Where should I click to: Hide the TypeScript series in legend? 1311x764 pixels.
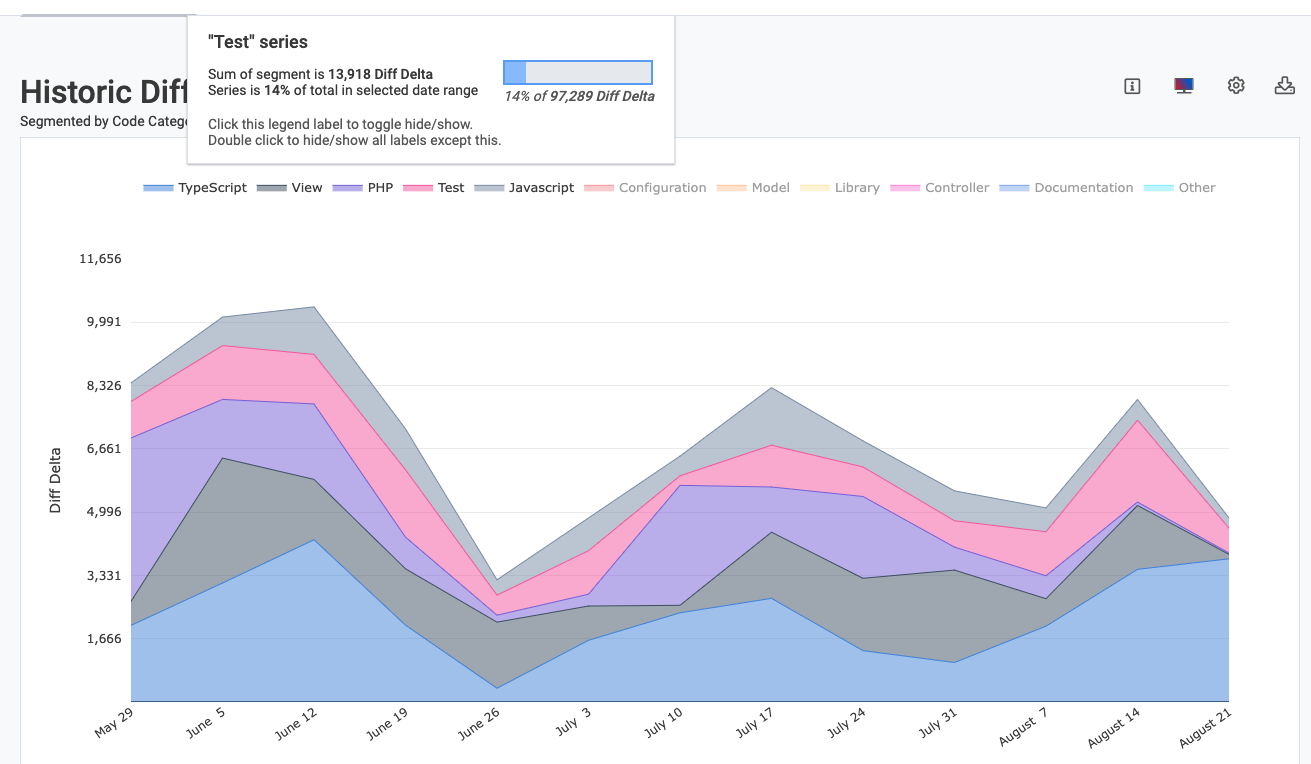pyautogui.click(x=212, y=188)
